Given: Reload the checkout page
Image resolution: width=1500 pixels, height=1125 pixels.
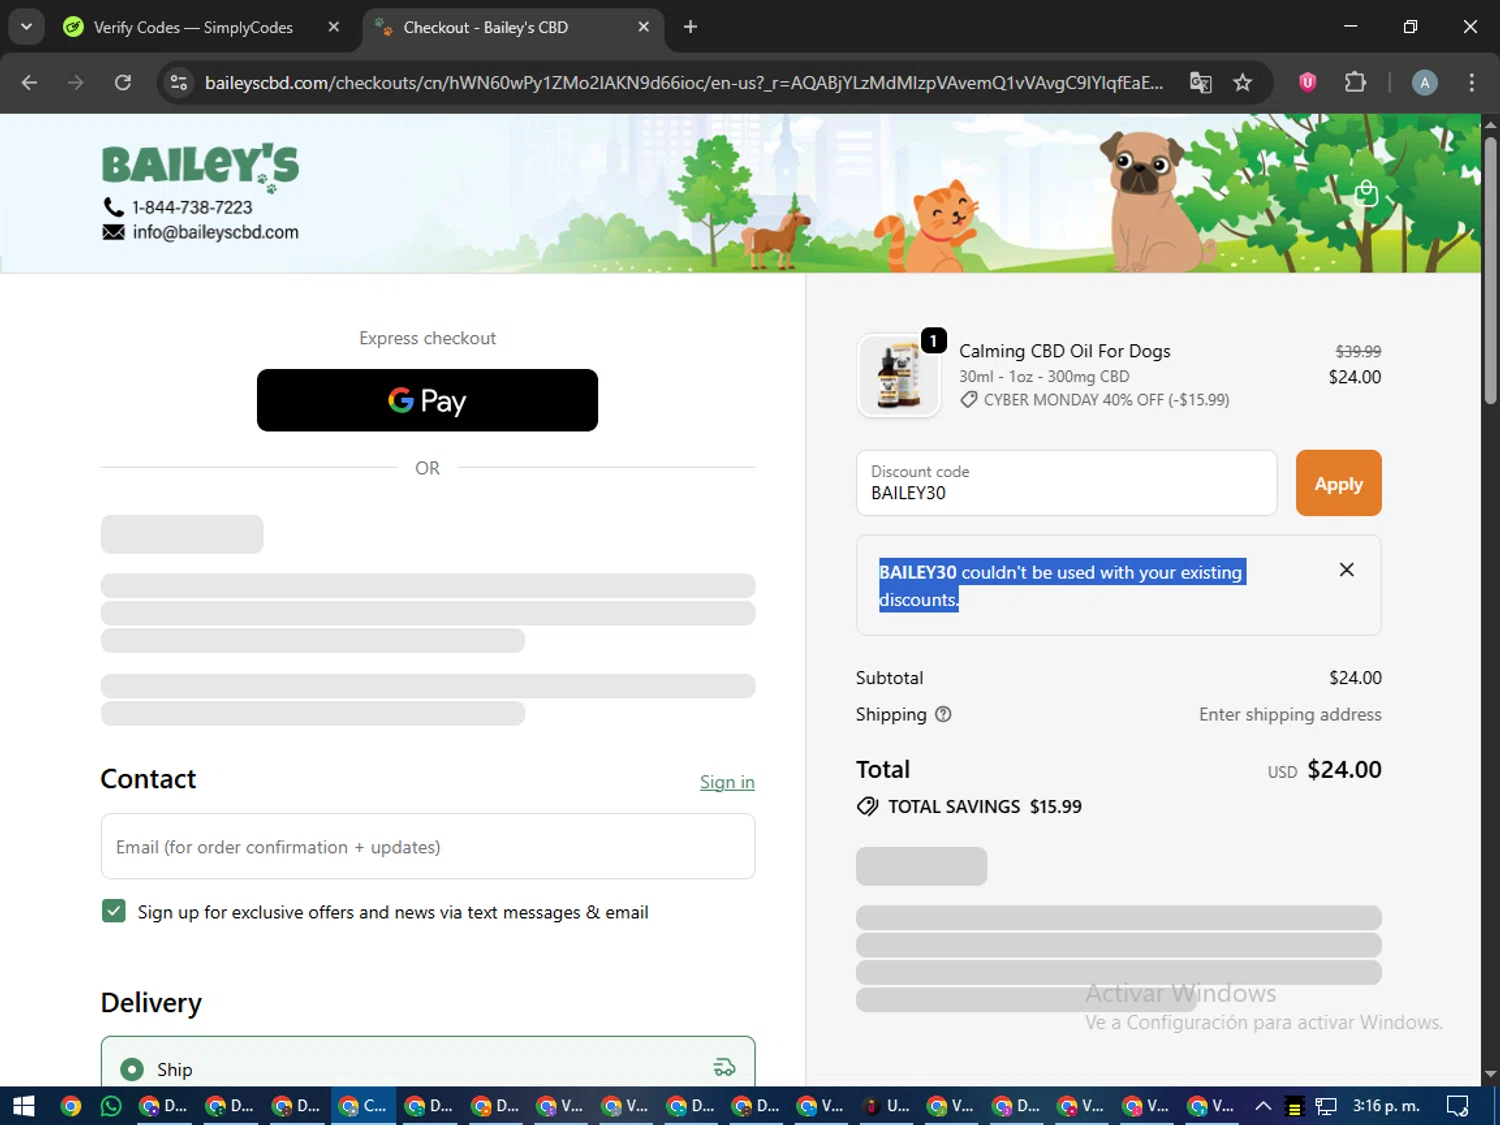Looking at the screenshot, I should 123,83.
